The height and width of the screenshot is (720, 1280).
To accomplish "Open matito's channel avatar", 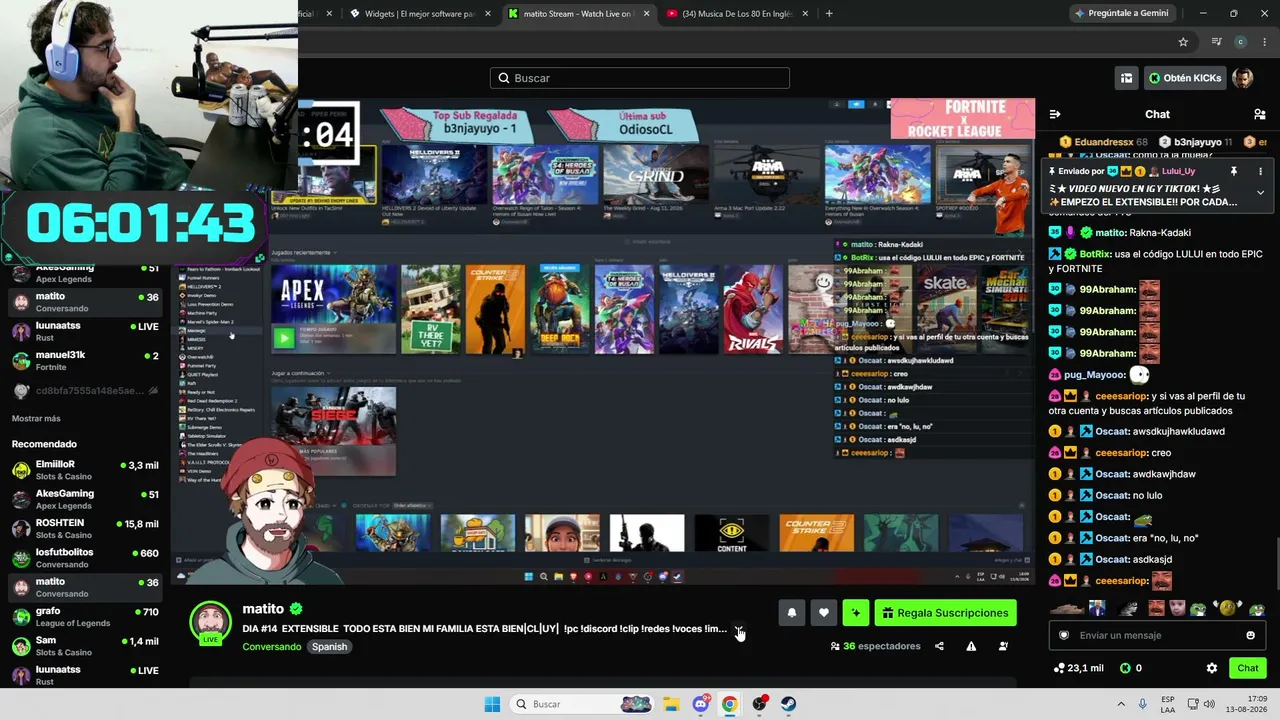I will pos(210,622).
